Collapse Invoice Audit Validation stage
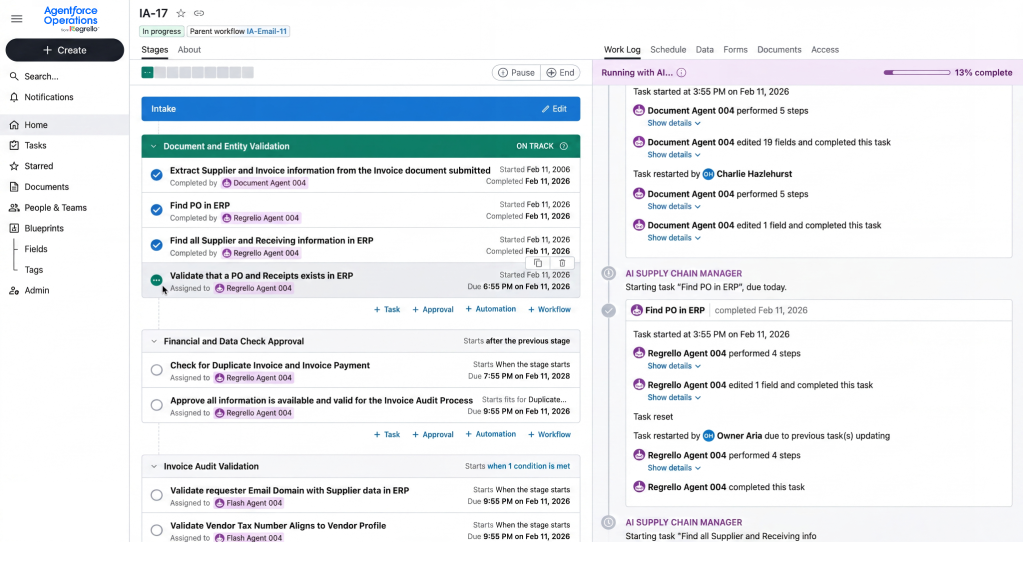Image resolution: width=1023 pixels, height=571 pixels. (x=153, y=467)
